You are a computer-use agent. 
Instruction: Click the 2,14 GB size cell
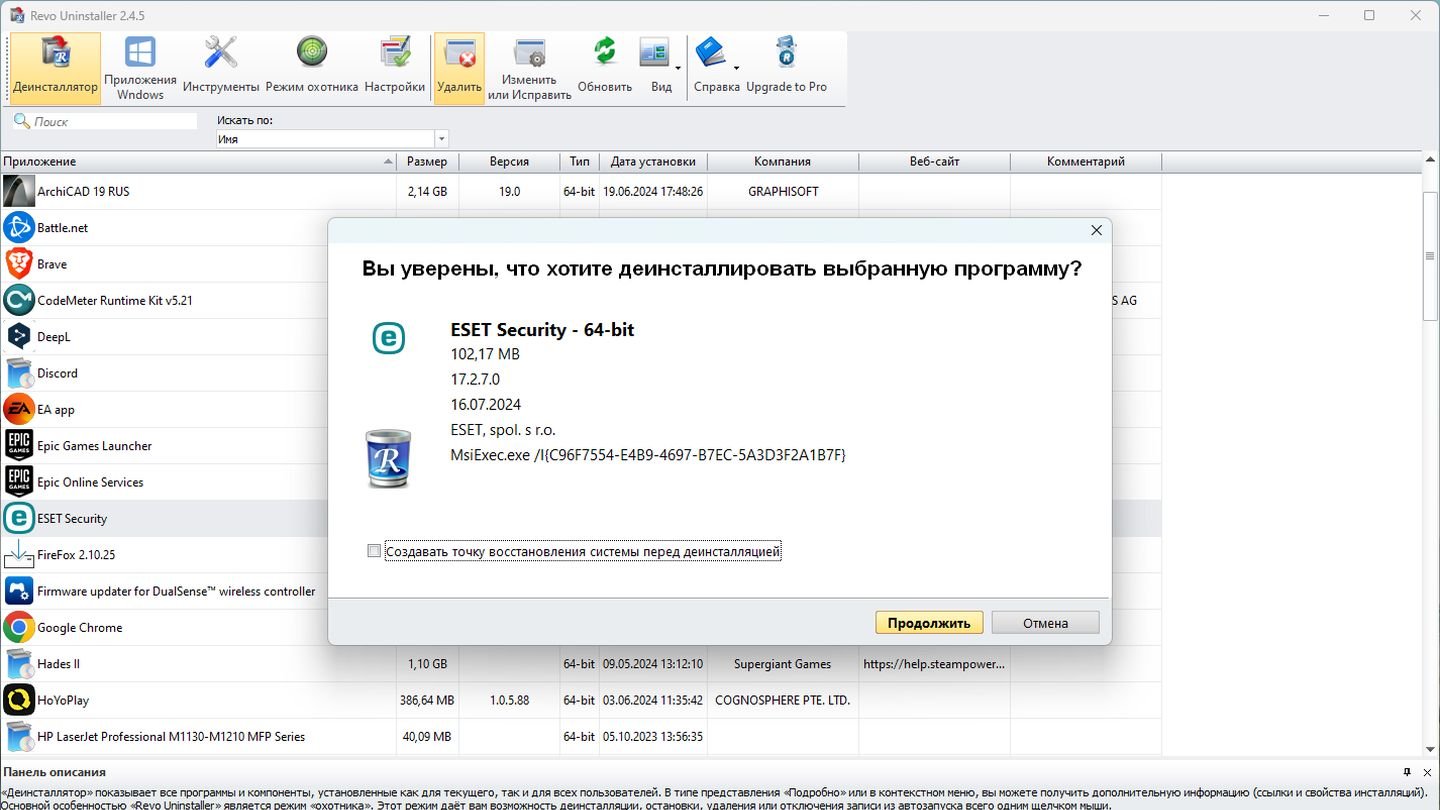428,191
